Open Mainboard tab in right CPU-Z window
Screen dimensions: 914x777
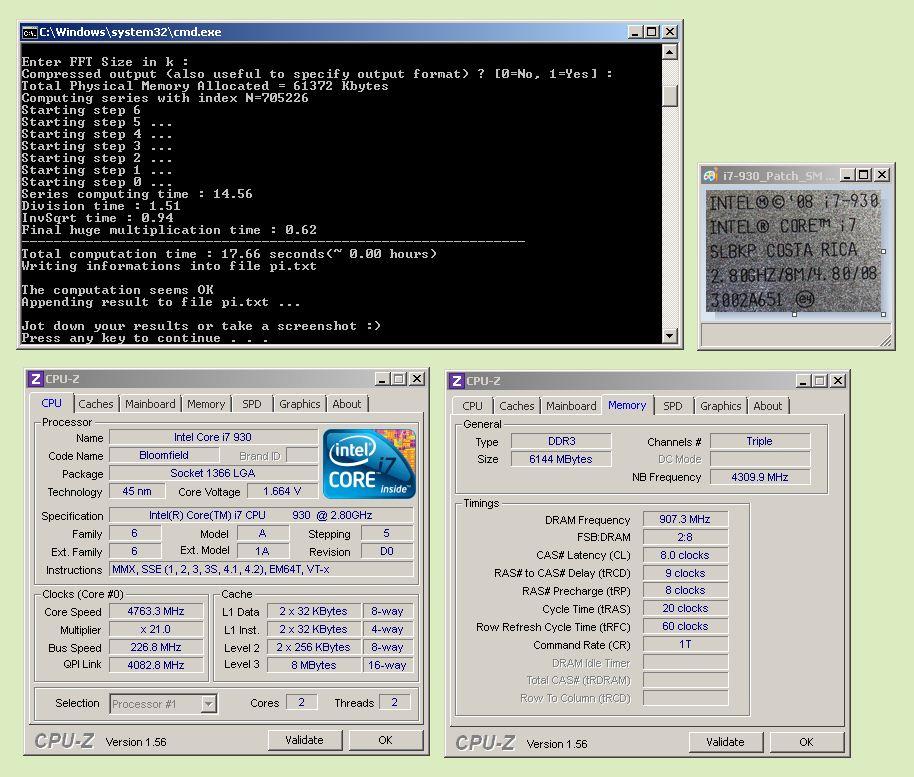[x=571, y=406]
